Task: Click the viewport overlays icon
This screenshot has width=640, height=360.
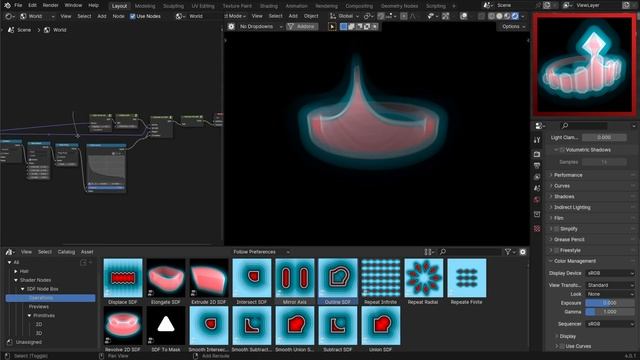Action: tap(464, 16)
